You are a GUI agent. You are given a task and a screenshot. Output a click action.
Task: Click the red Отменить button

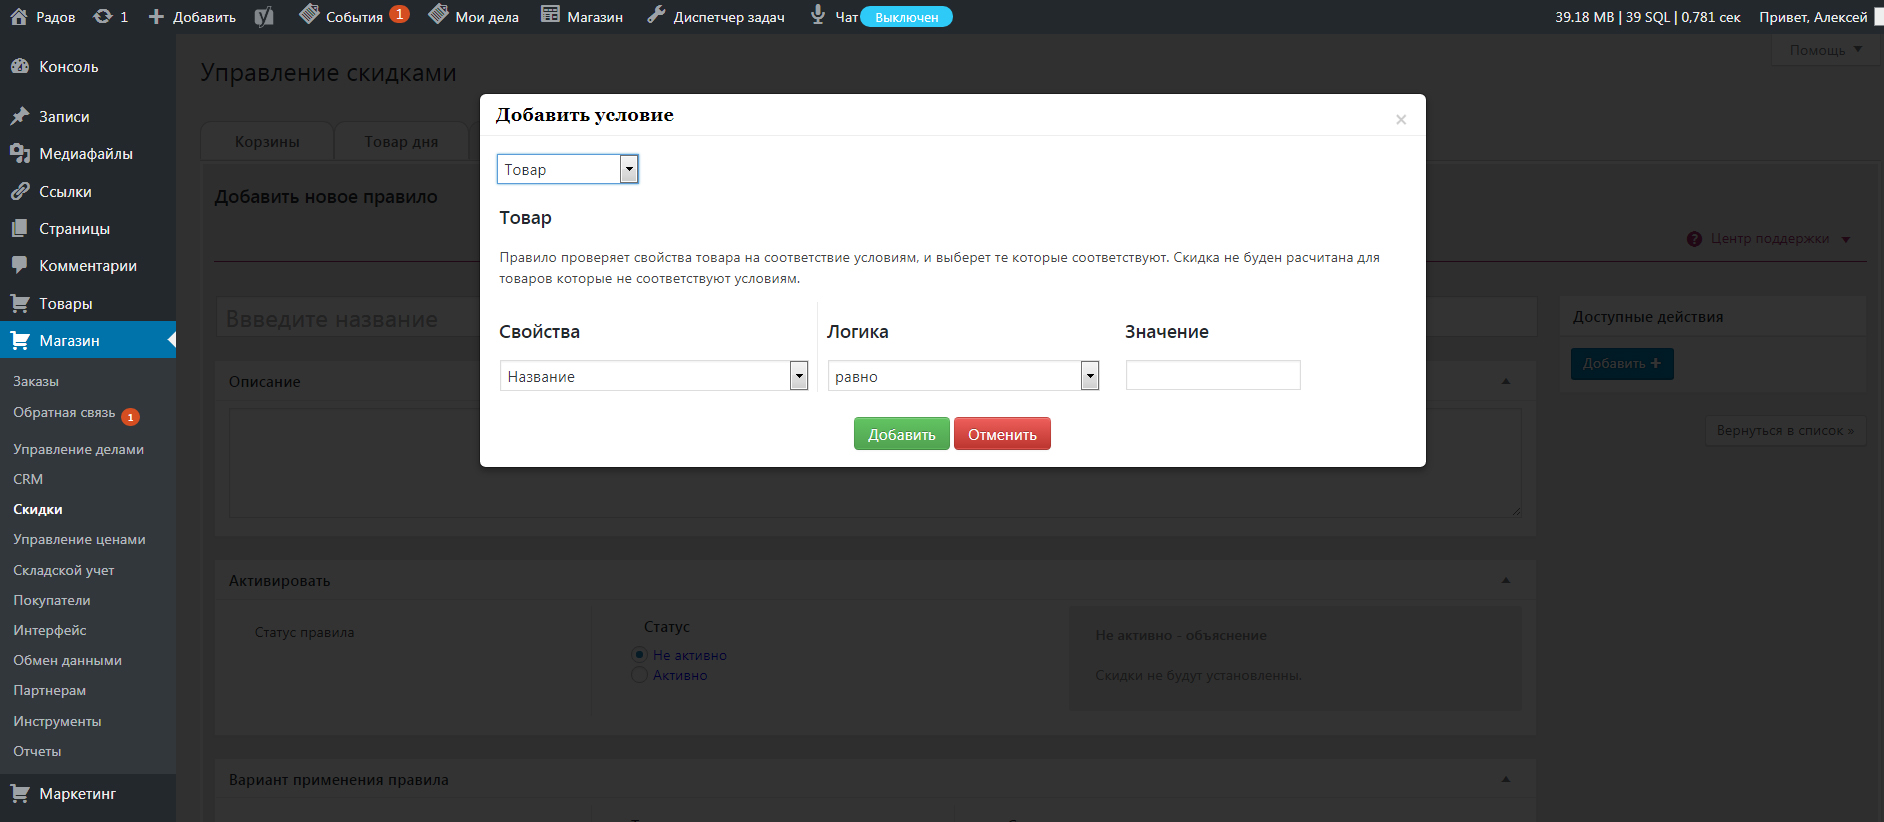[x=1002, y=434]
